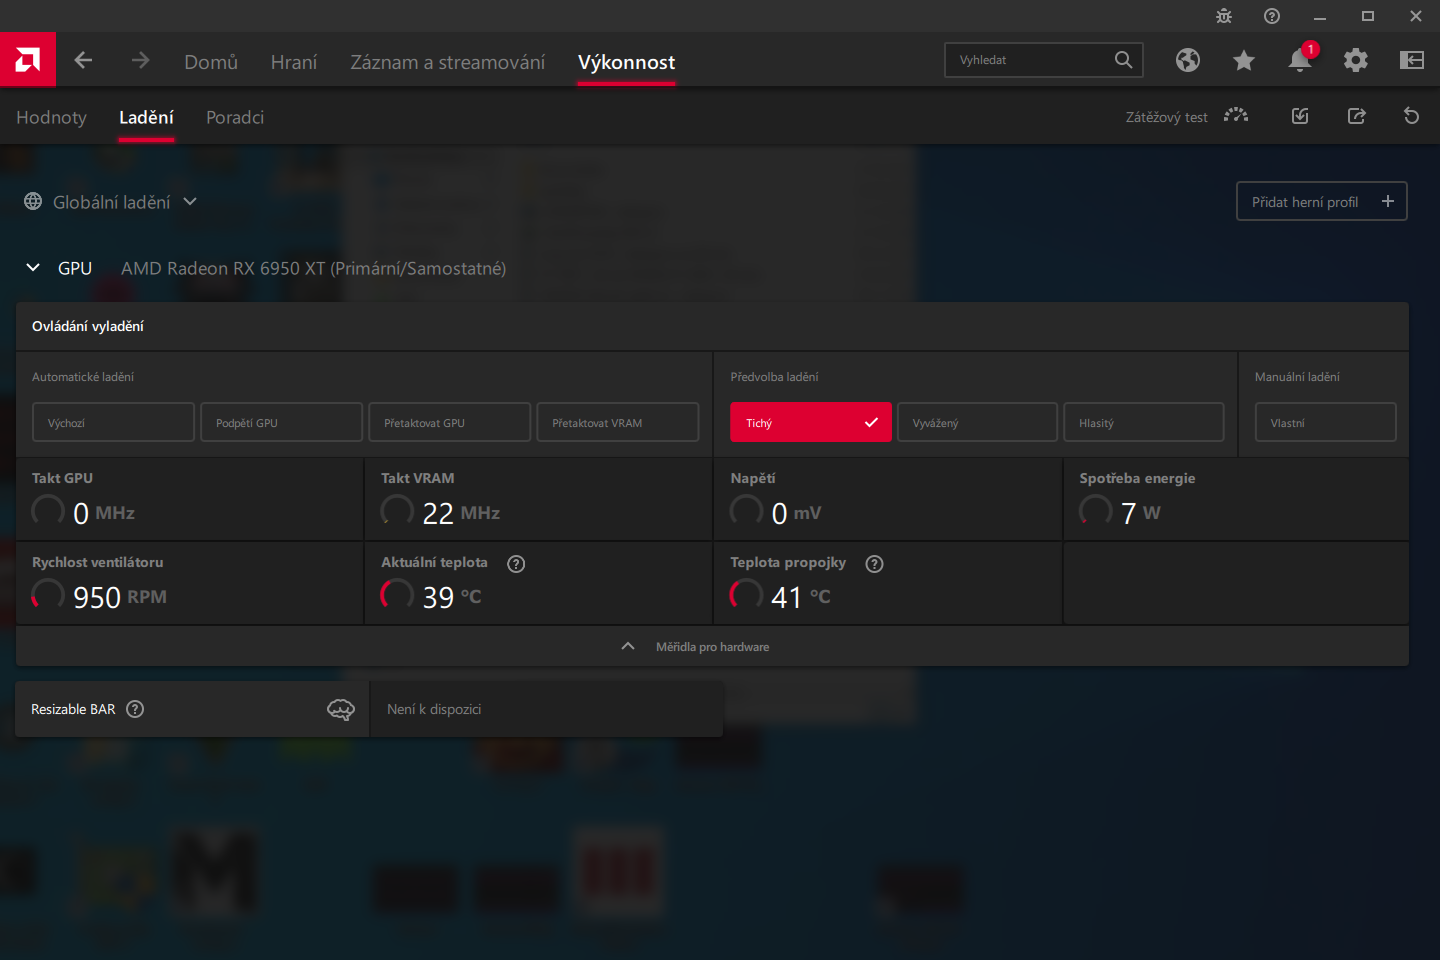1440x960 pixels.
Task: Switch to Hodnoty subtab
Action: (51, 117)
